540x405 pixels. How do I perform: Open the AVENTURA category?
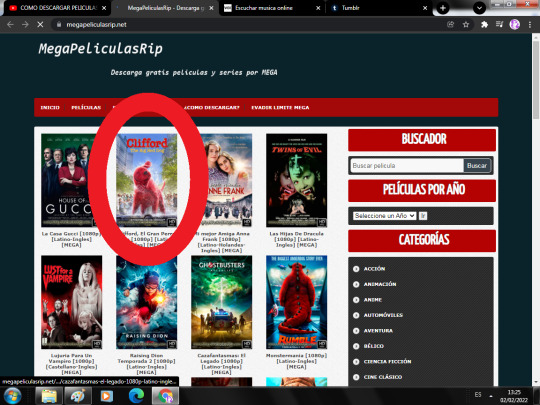(x=378, y=331)
